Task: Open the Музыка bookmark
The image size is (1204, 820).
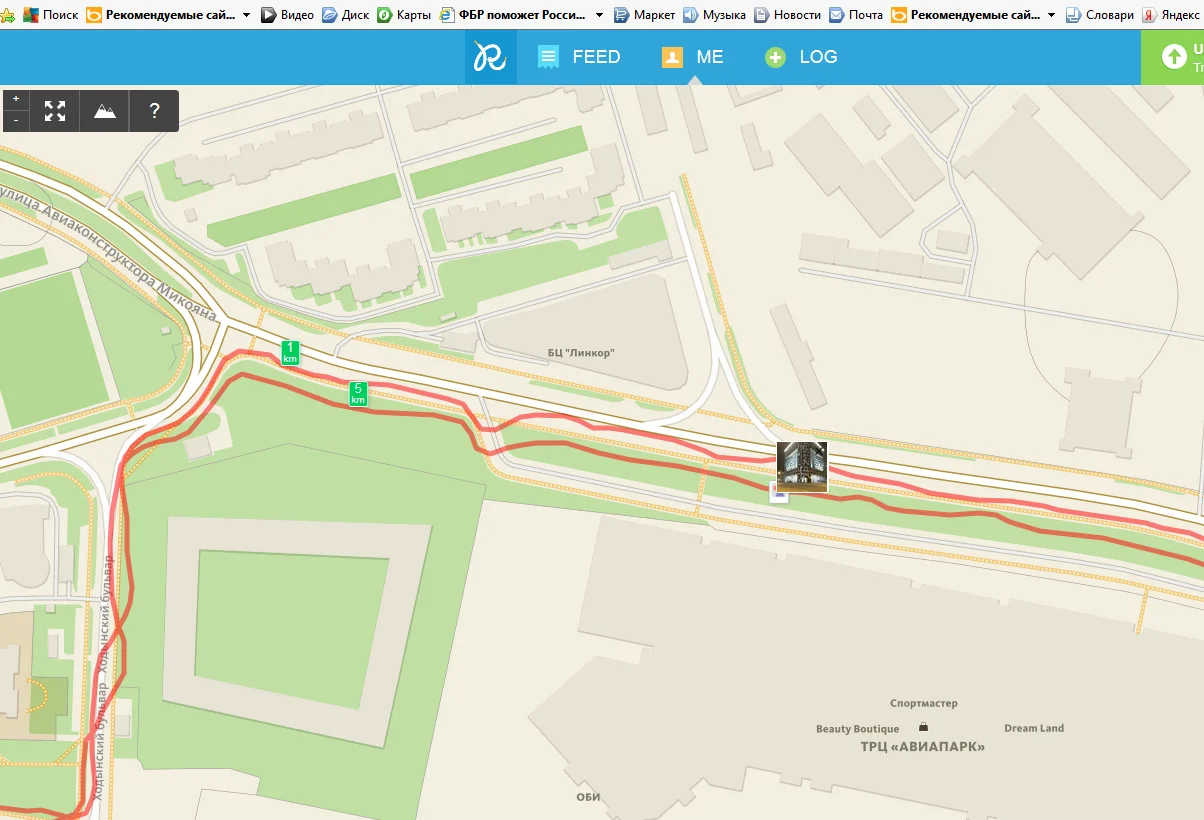Action: tap(714, 15)
